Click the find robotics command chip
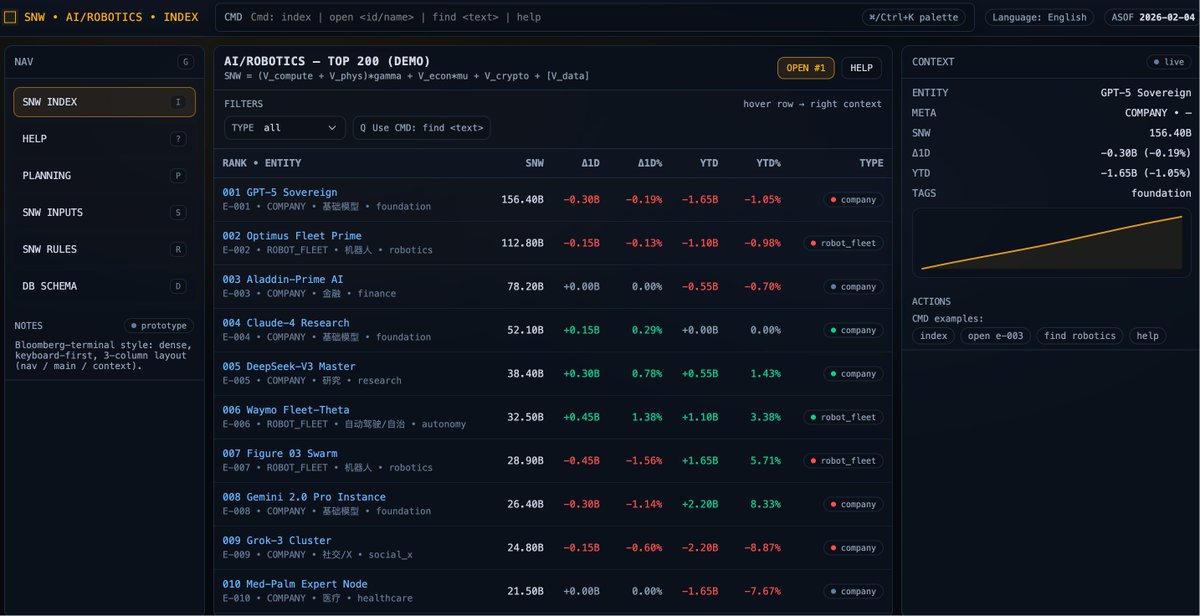The height and width of the screenshot is (616, 1200). [x=1080, y=336]
